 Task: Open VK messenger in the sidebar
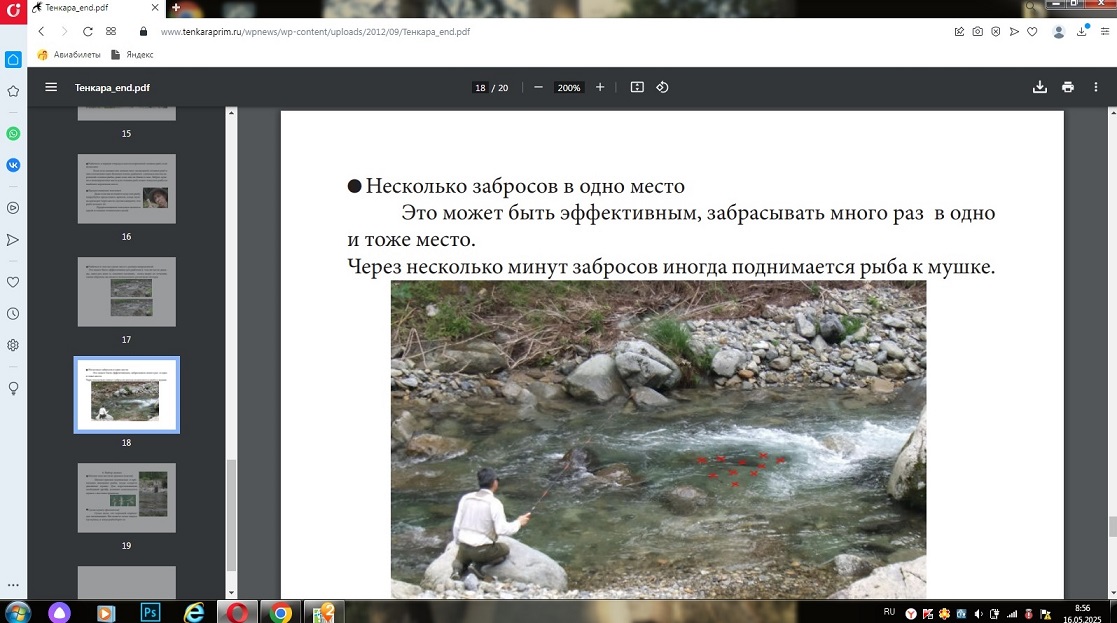13,165
